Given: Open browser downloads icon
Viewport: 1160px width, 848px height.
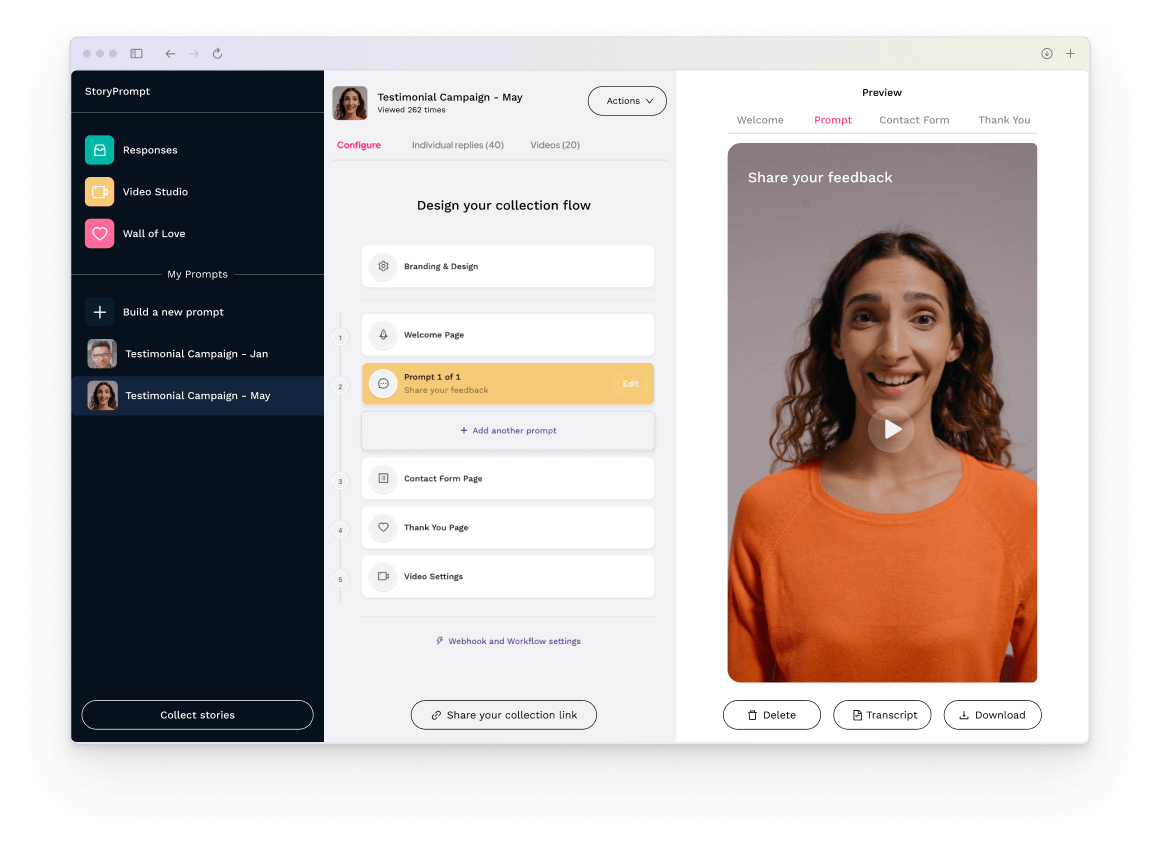Looking at the screenshot, I should 1047,53.
